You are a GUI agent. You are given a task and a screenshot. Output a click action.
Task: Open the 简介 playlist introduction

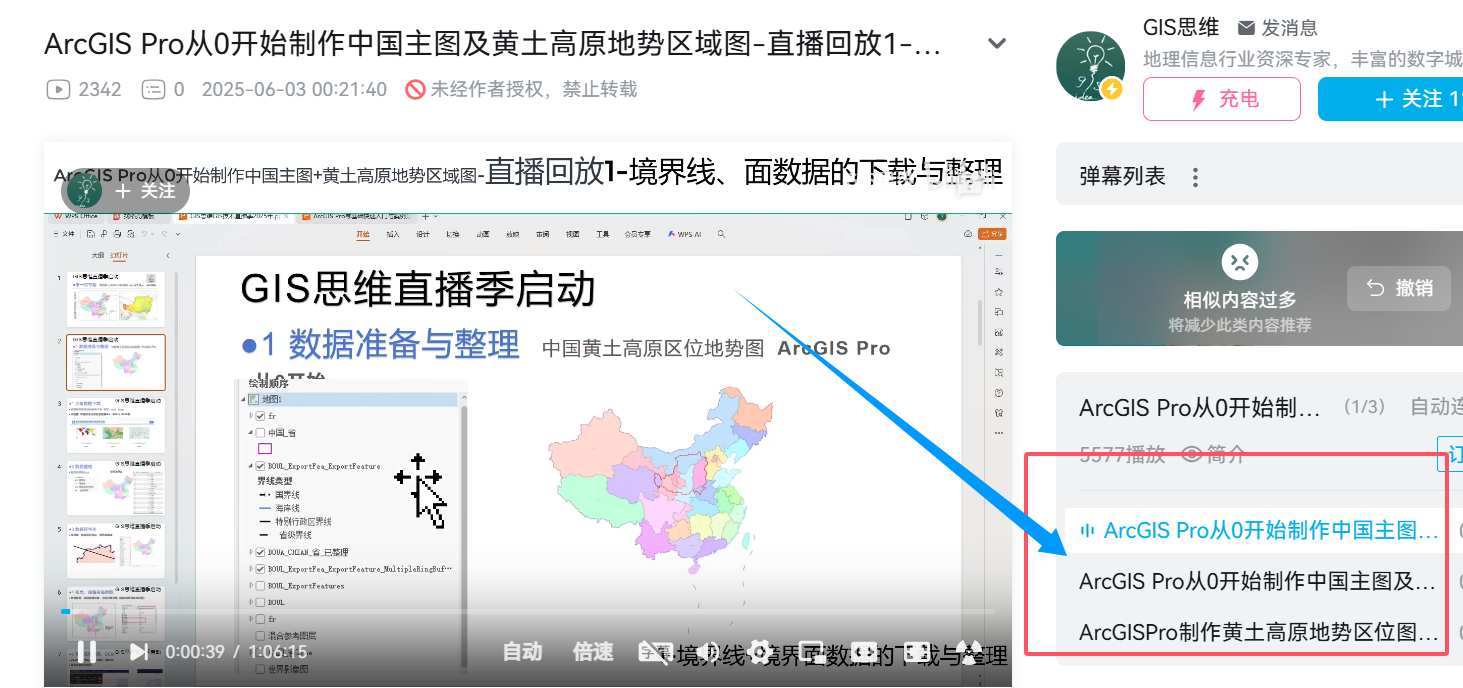(1213, 455)
